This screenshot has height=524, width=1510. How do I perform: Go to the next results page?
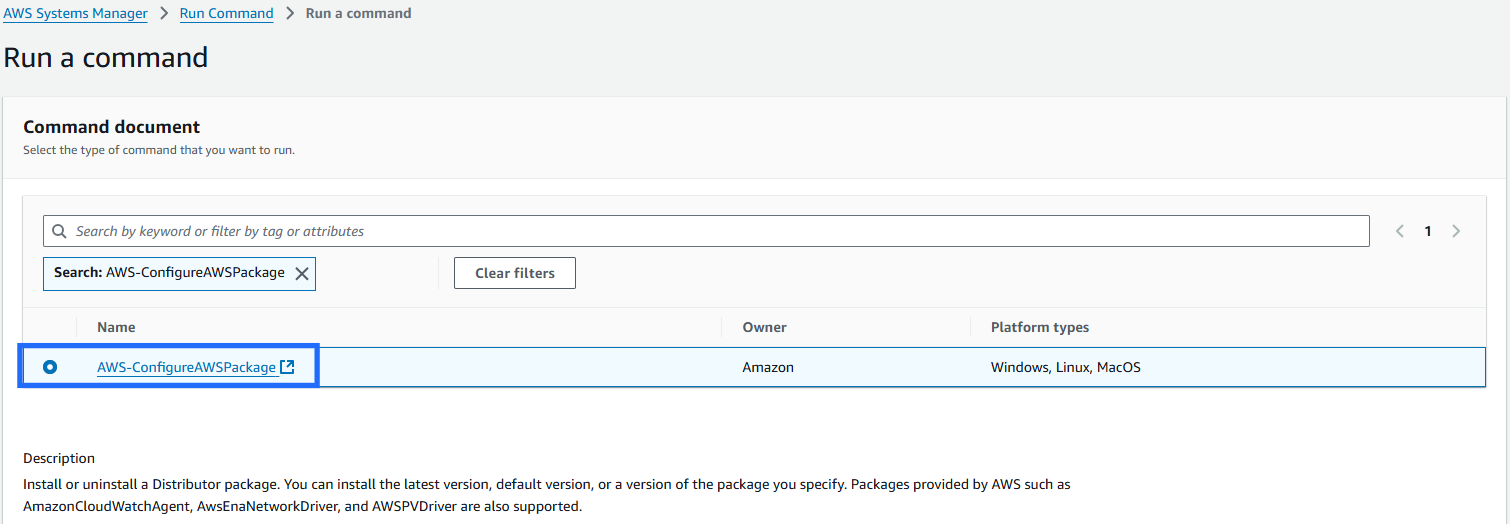(x=1456, y=231)
